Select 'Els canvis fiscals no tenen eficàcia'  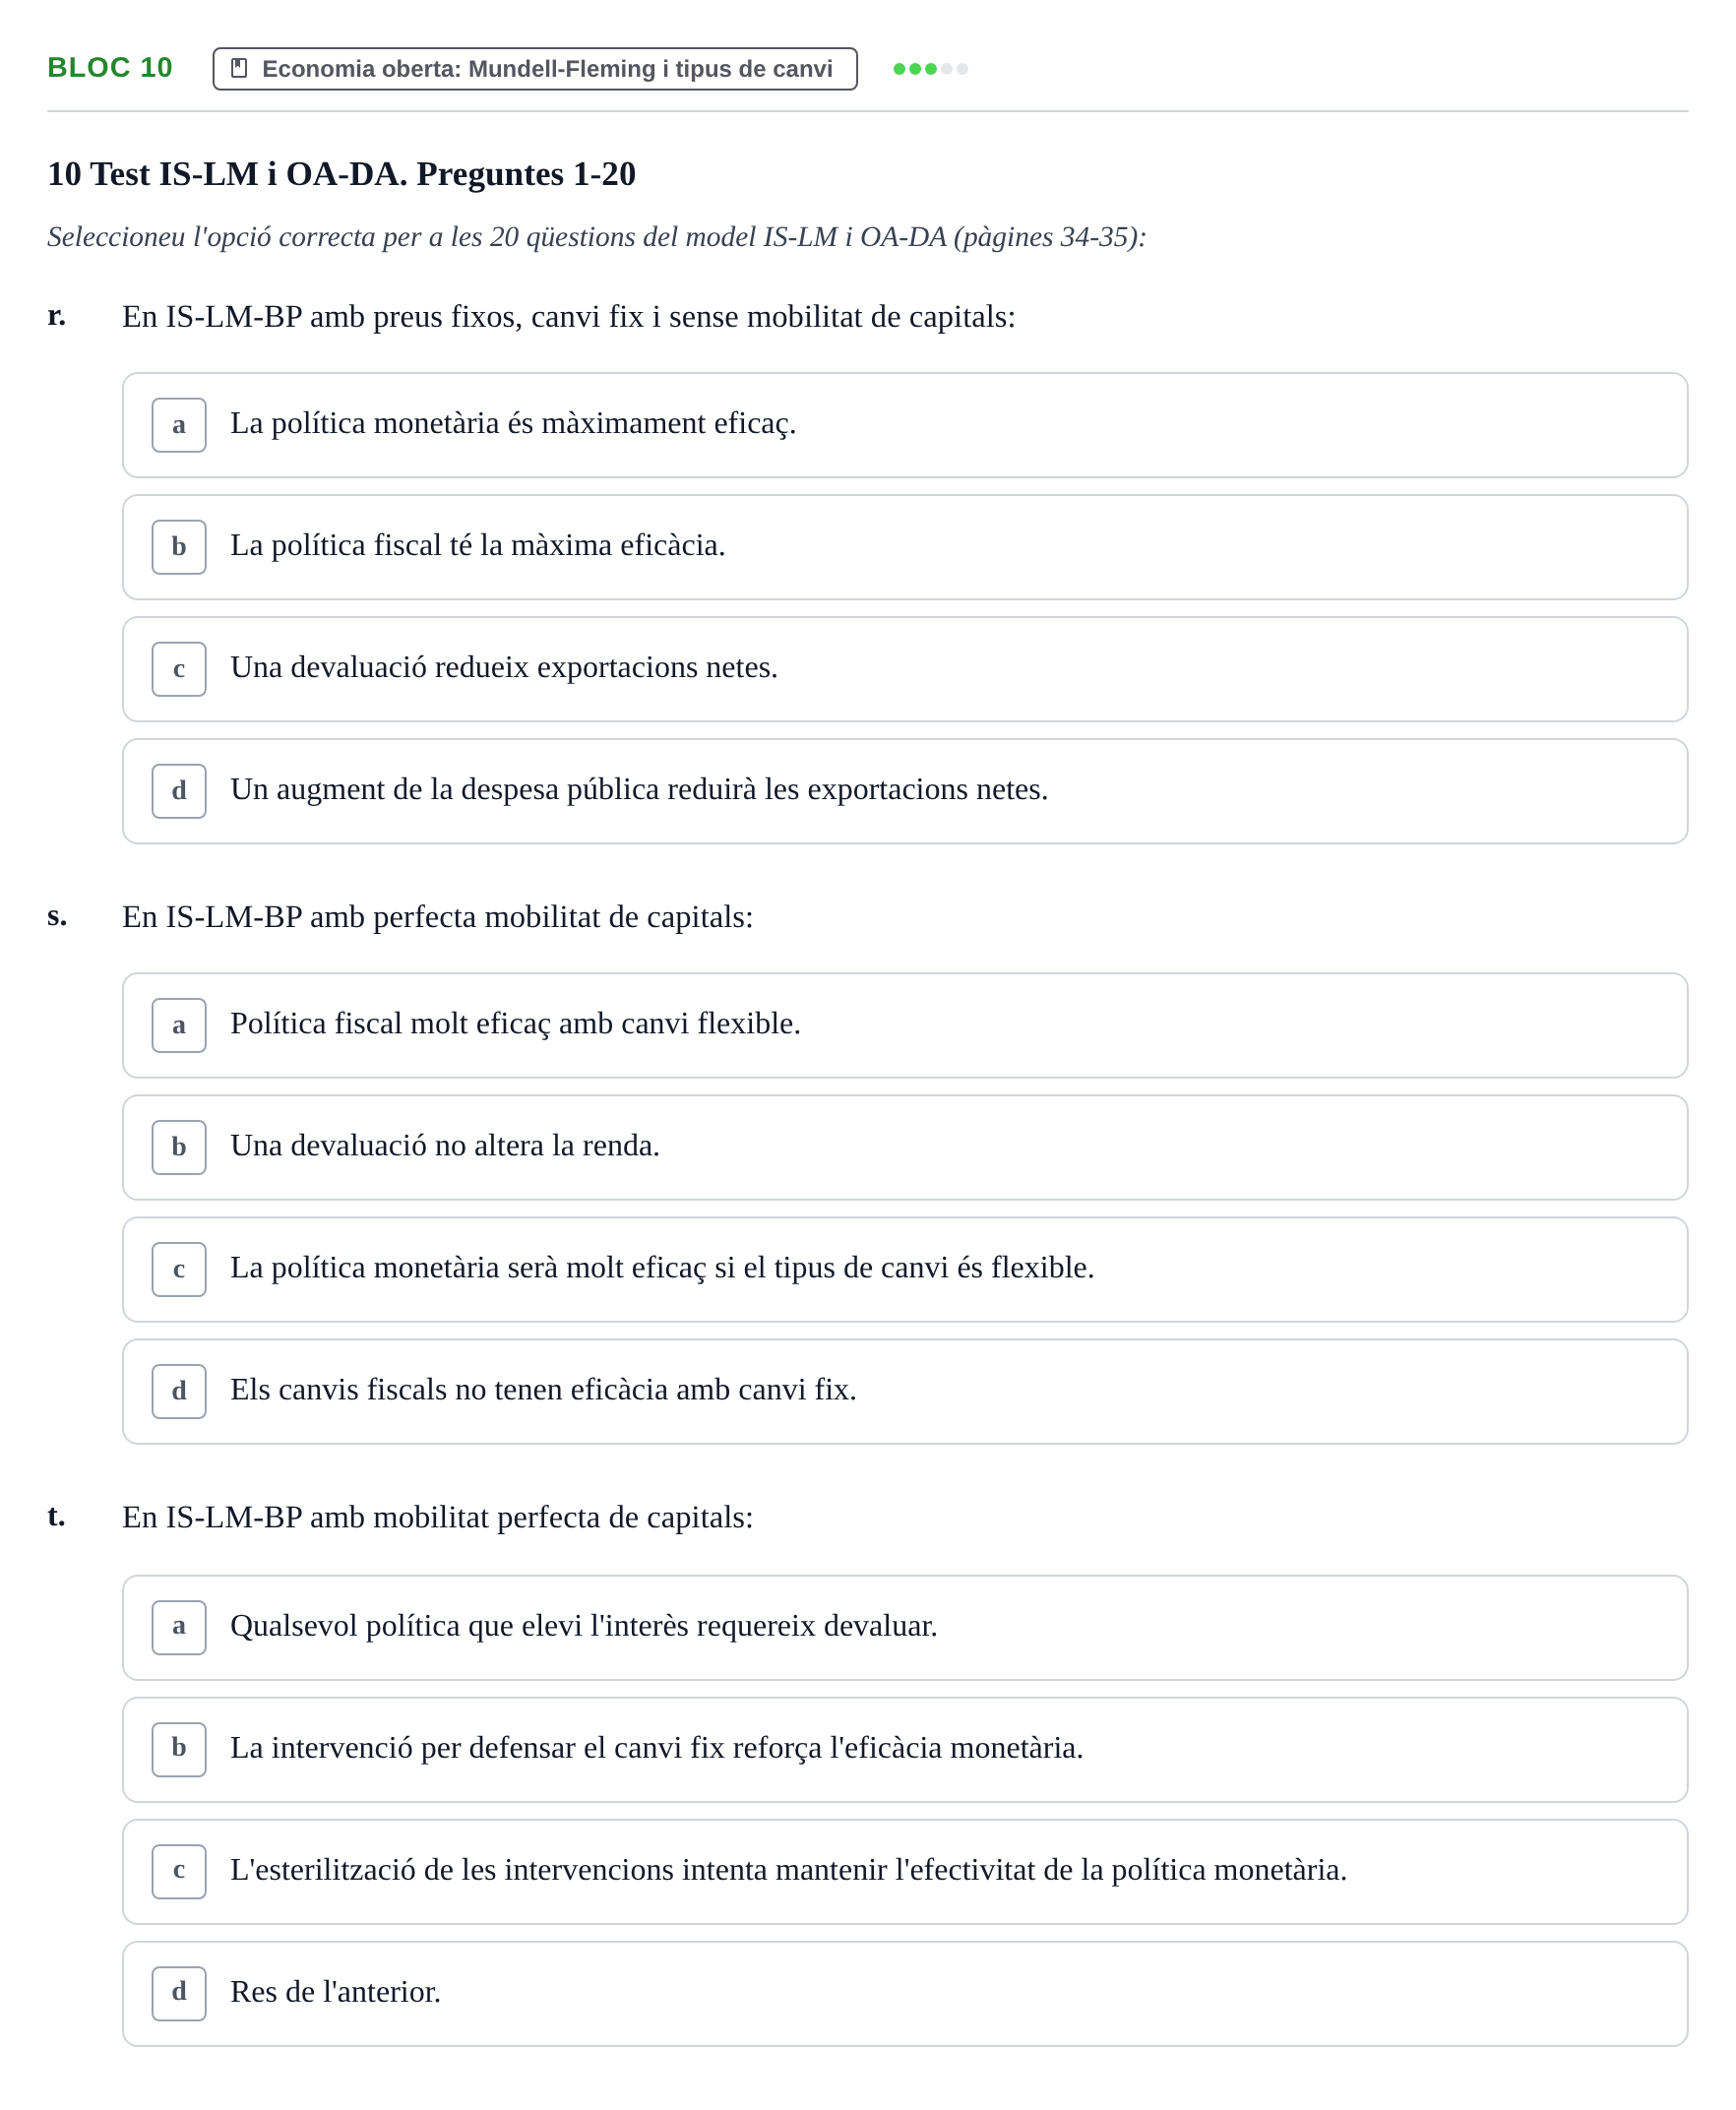(905, 1391)
